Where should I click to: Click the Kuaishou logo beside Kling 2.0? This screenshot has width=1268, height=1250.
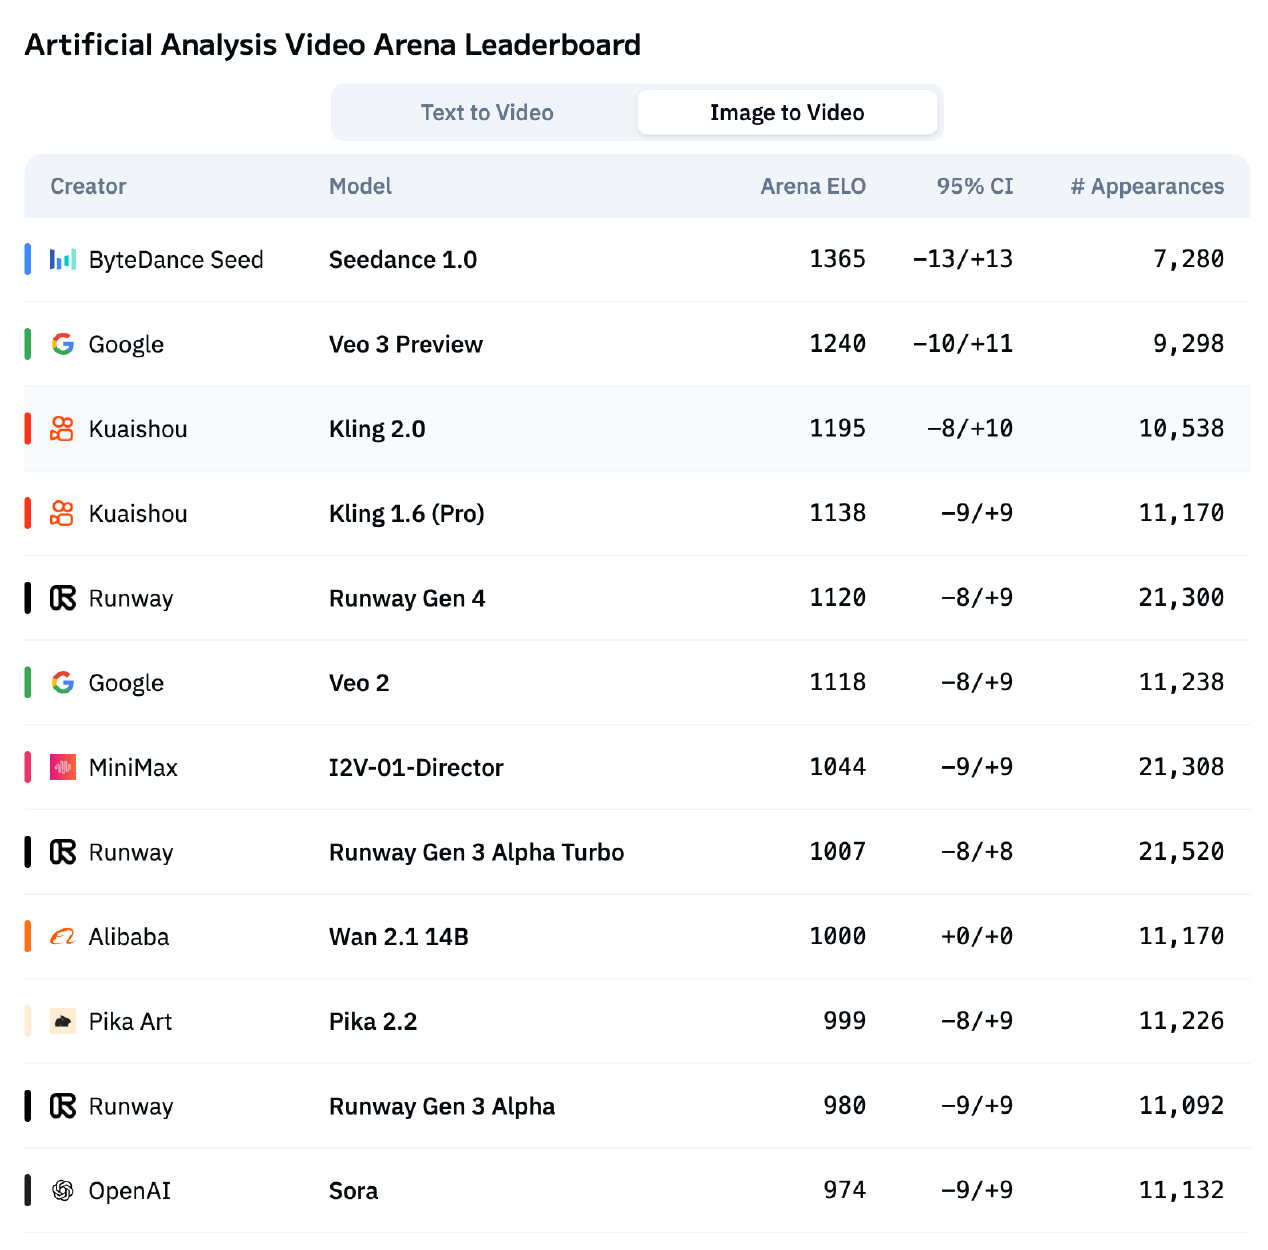click(x=63, y=429)
